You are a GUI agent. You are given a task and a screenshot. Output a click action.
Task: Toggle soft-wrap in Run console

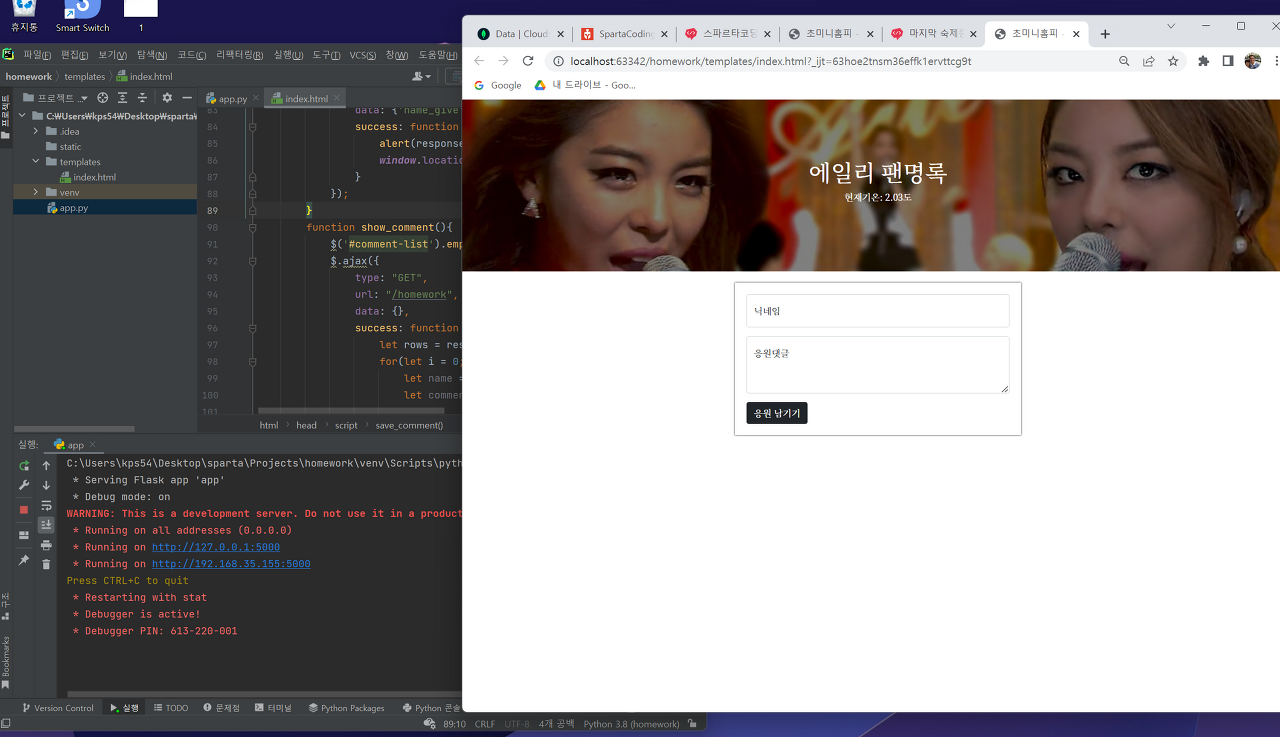tap(46, 506)
